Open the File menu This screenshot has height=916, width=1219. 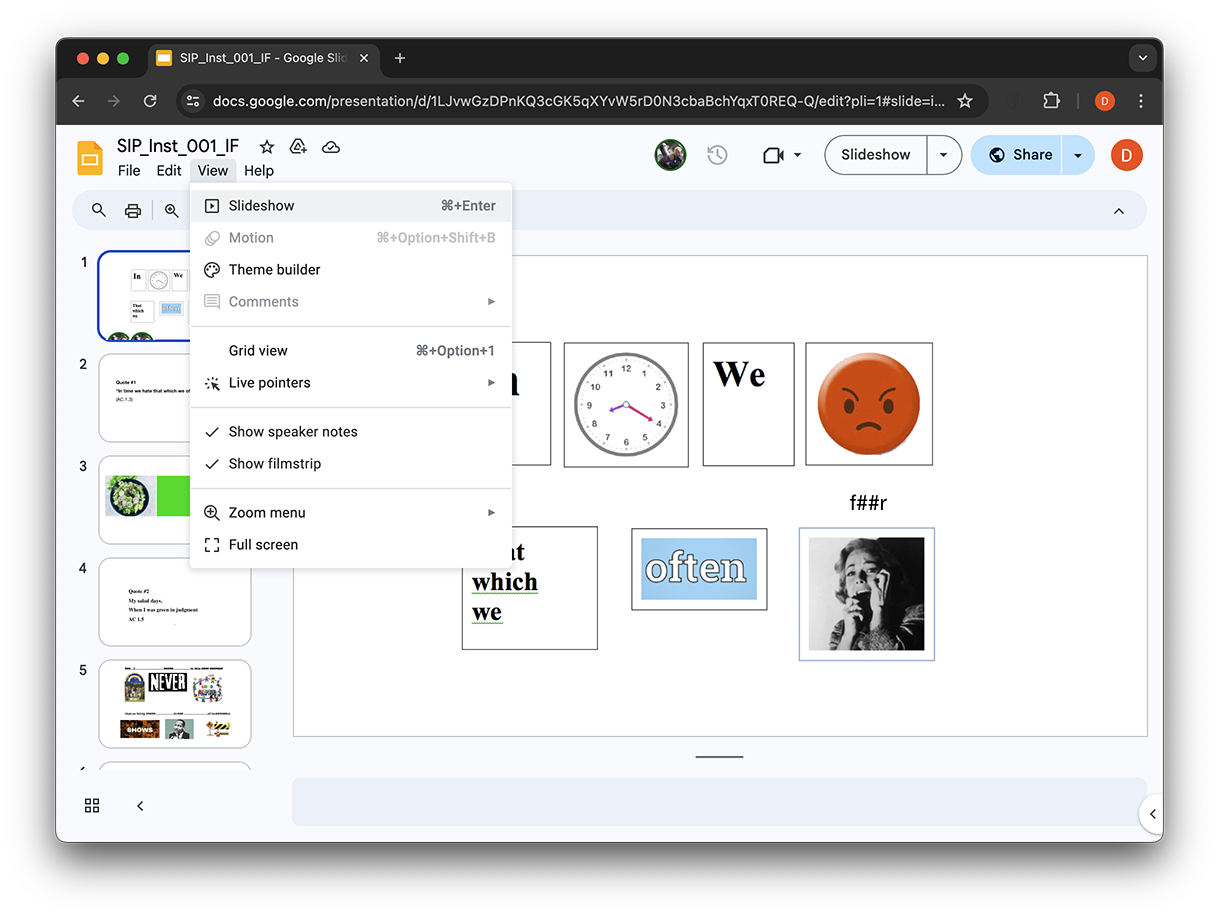[129, 171]
